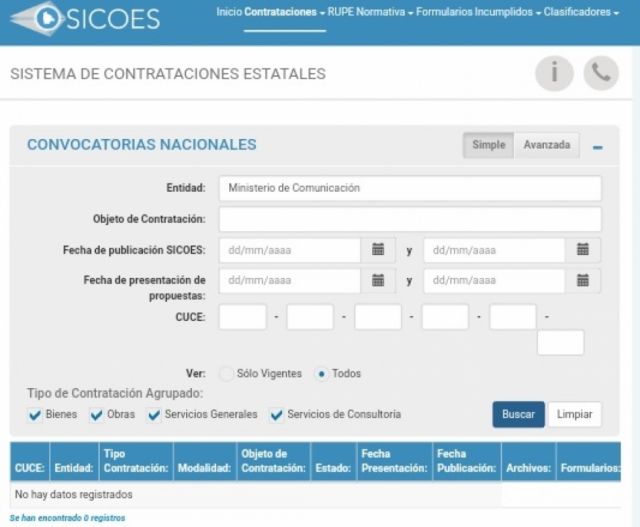This screenshot has height=527, width=640.
Task: Click the first CUCE code box
Action: 242,317
